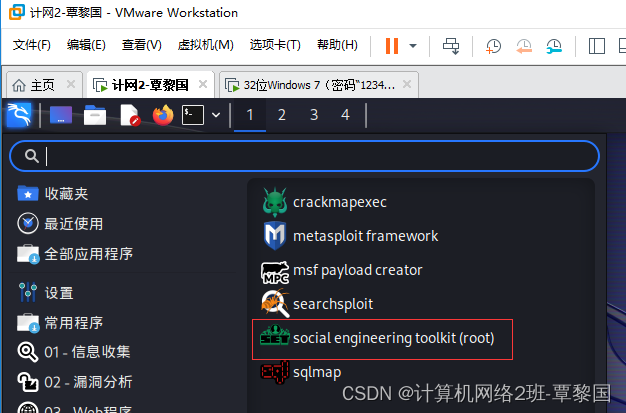
Task: Close the 计网2-覃黎国 tab
Action: [x=203, y=84]
